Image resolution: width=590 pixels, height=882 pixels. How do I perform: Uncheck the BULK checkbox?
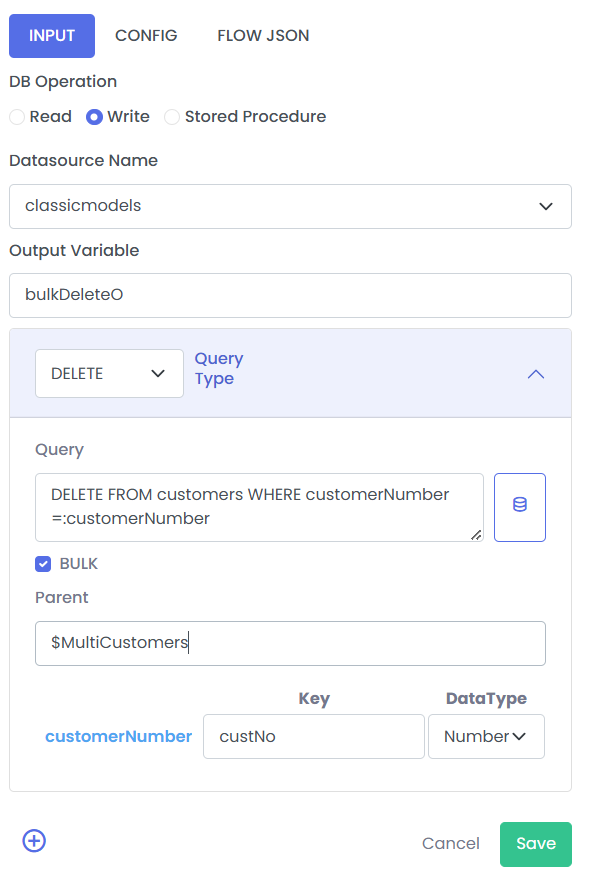point(43,564)
